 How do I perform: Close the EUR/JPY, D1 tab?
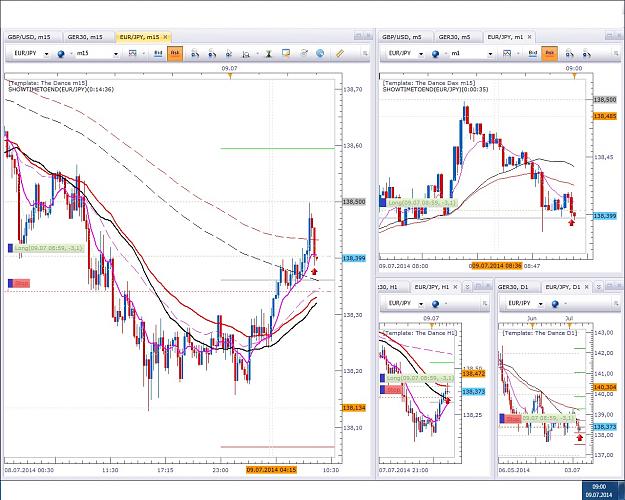(x=587, y=287)
